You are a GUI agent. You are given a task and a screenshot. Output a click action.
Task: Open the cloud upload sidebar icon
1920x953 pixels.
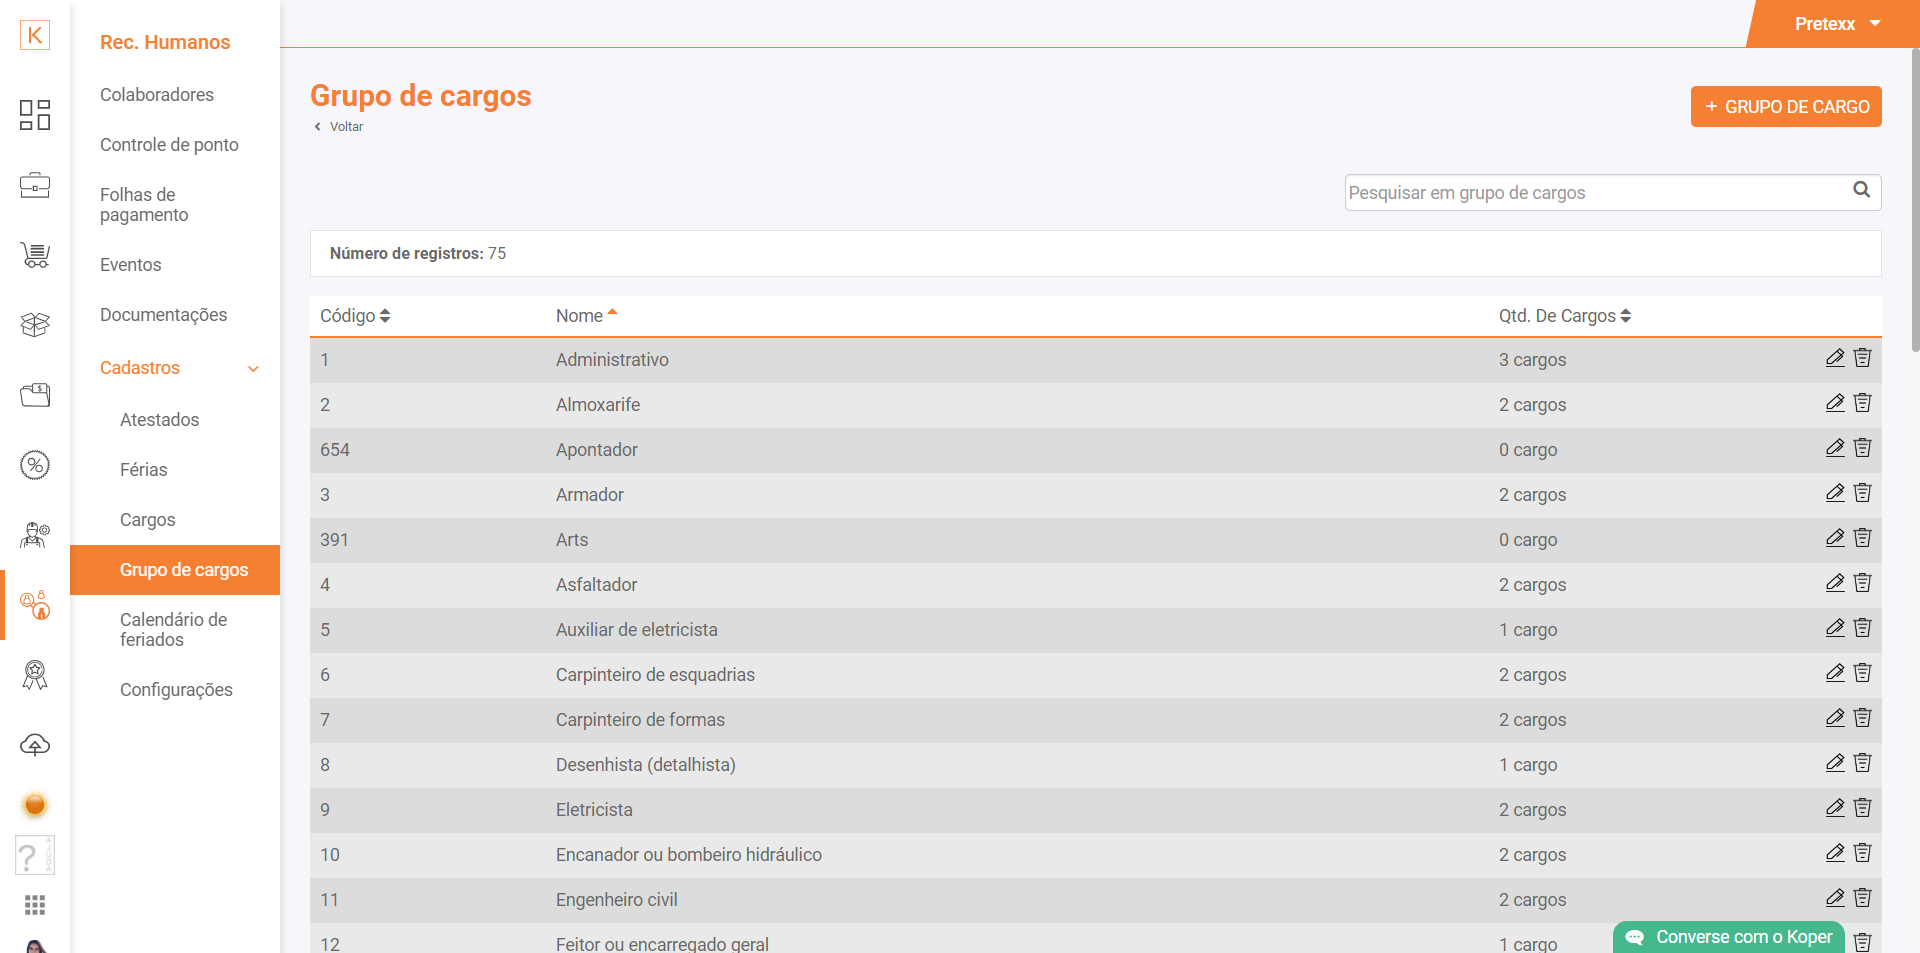[x=35, y=745]
